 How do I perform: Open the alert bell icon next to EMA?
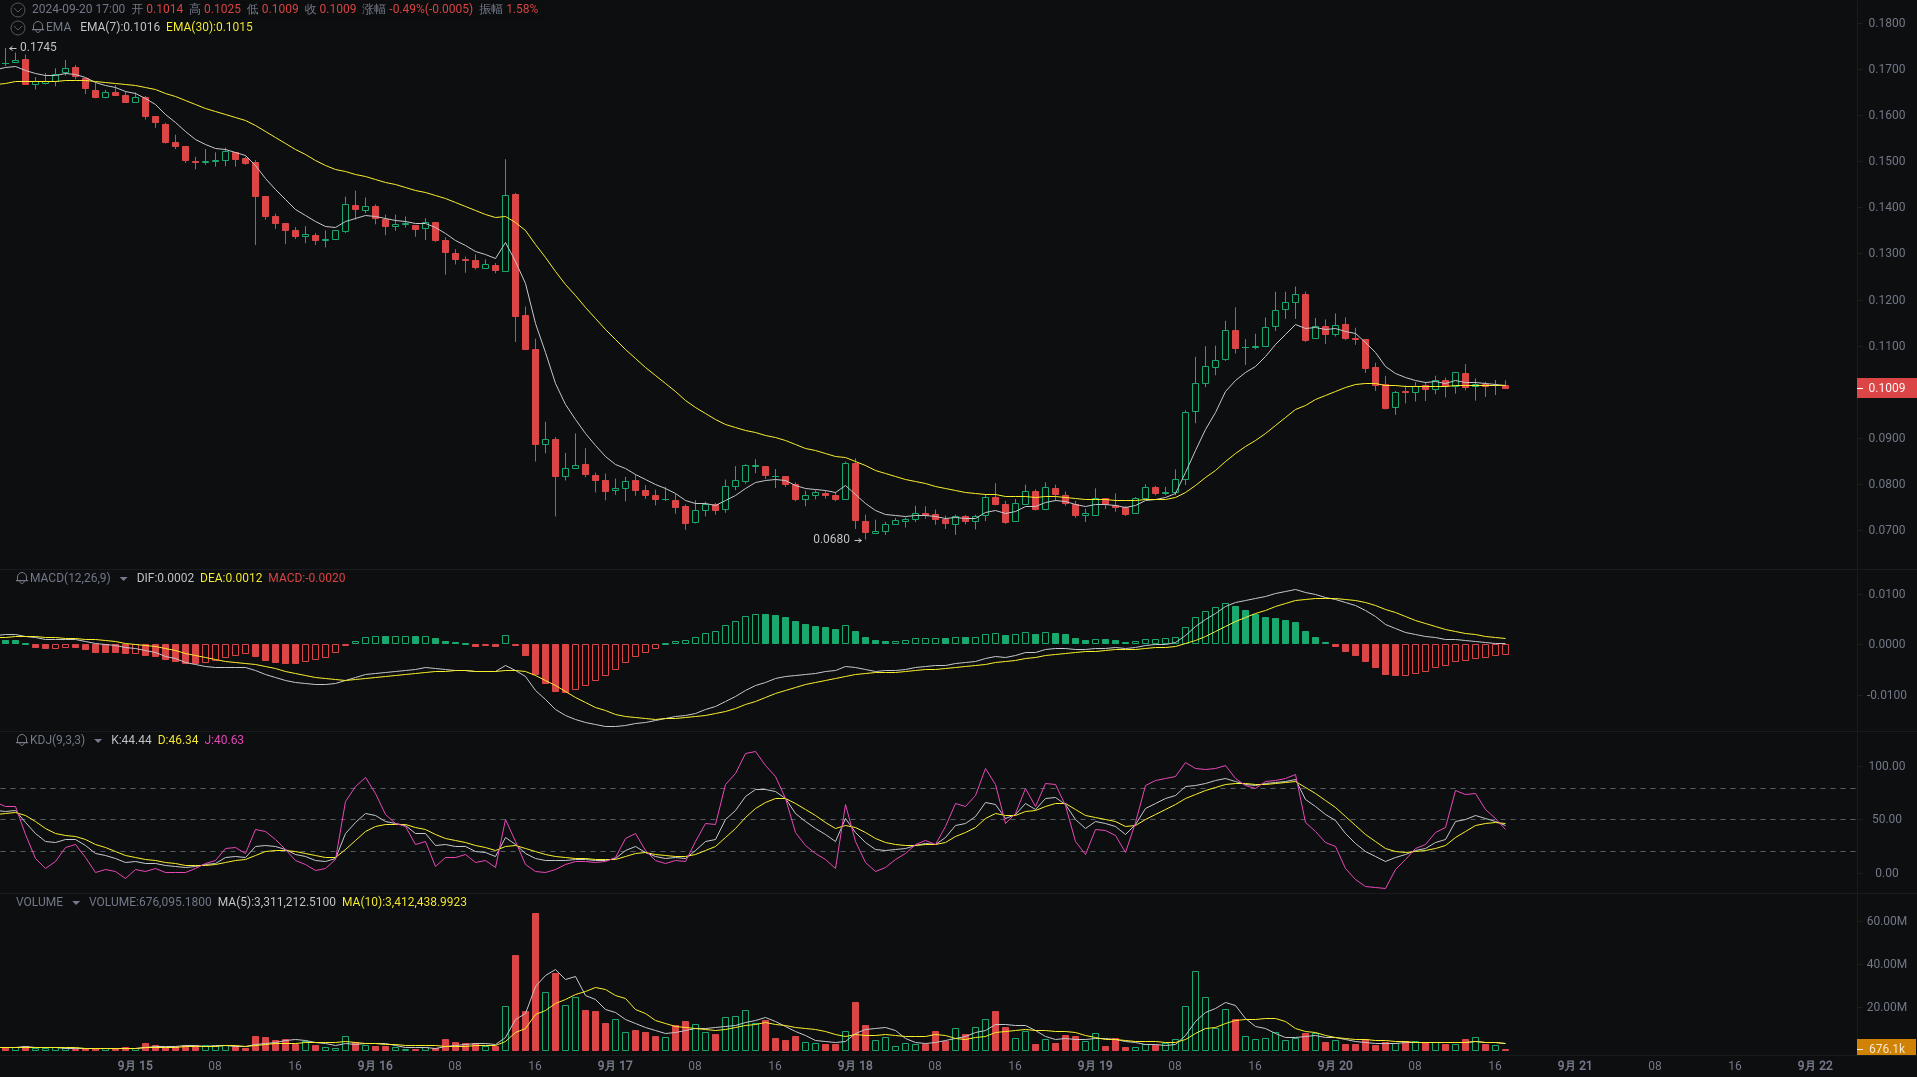click(x=38, y=27)
